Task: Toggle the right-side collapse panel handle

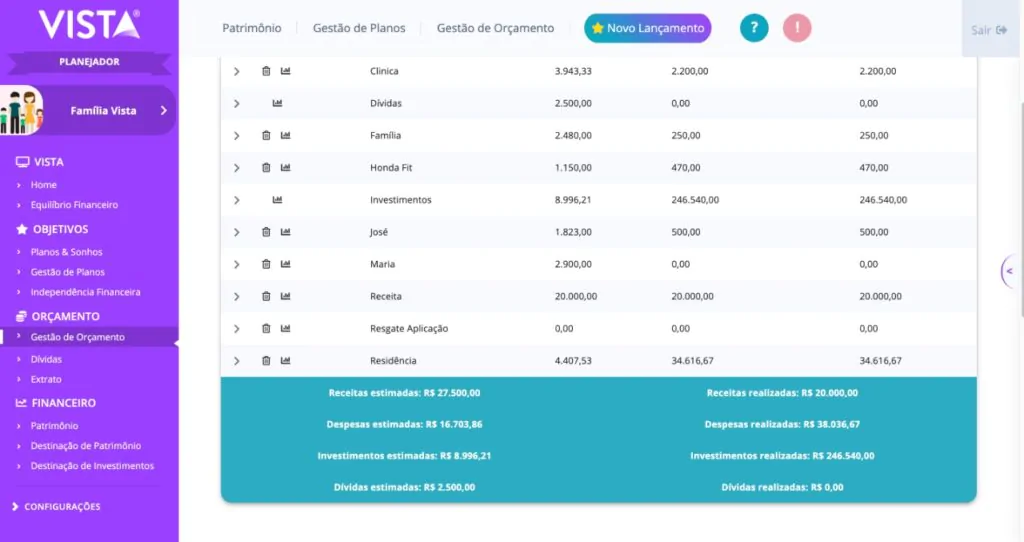Action: 1010,271
